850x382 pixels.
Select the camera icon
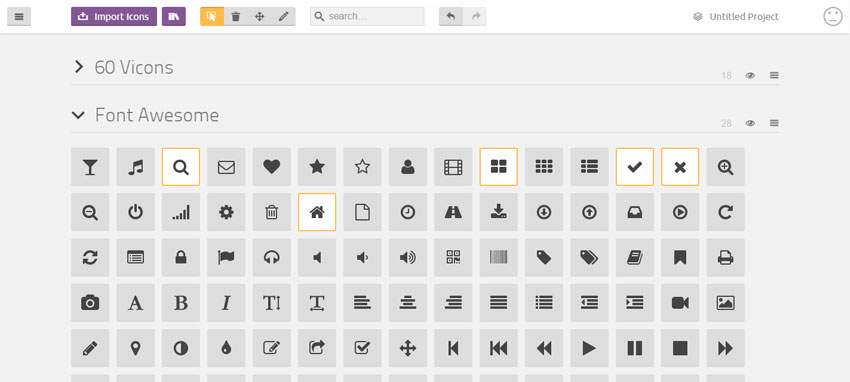(x=90, y=303)
